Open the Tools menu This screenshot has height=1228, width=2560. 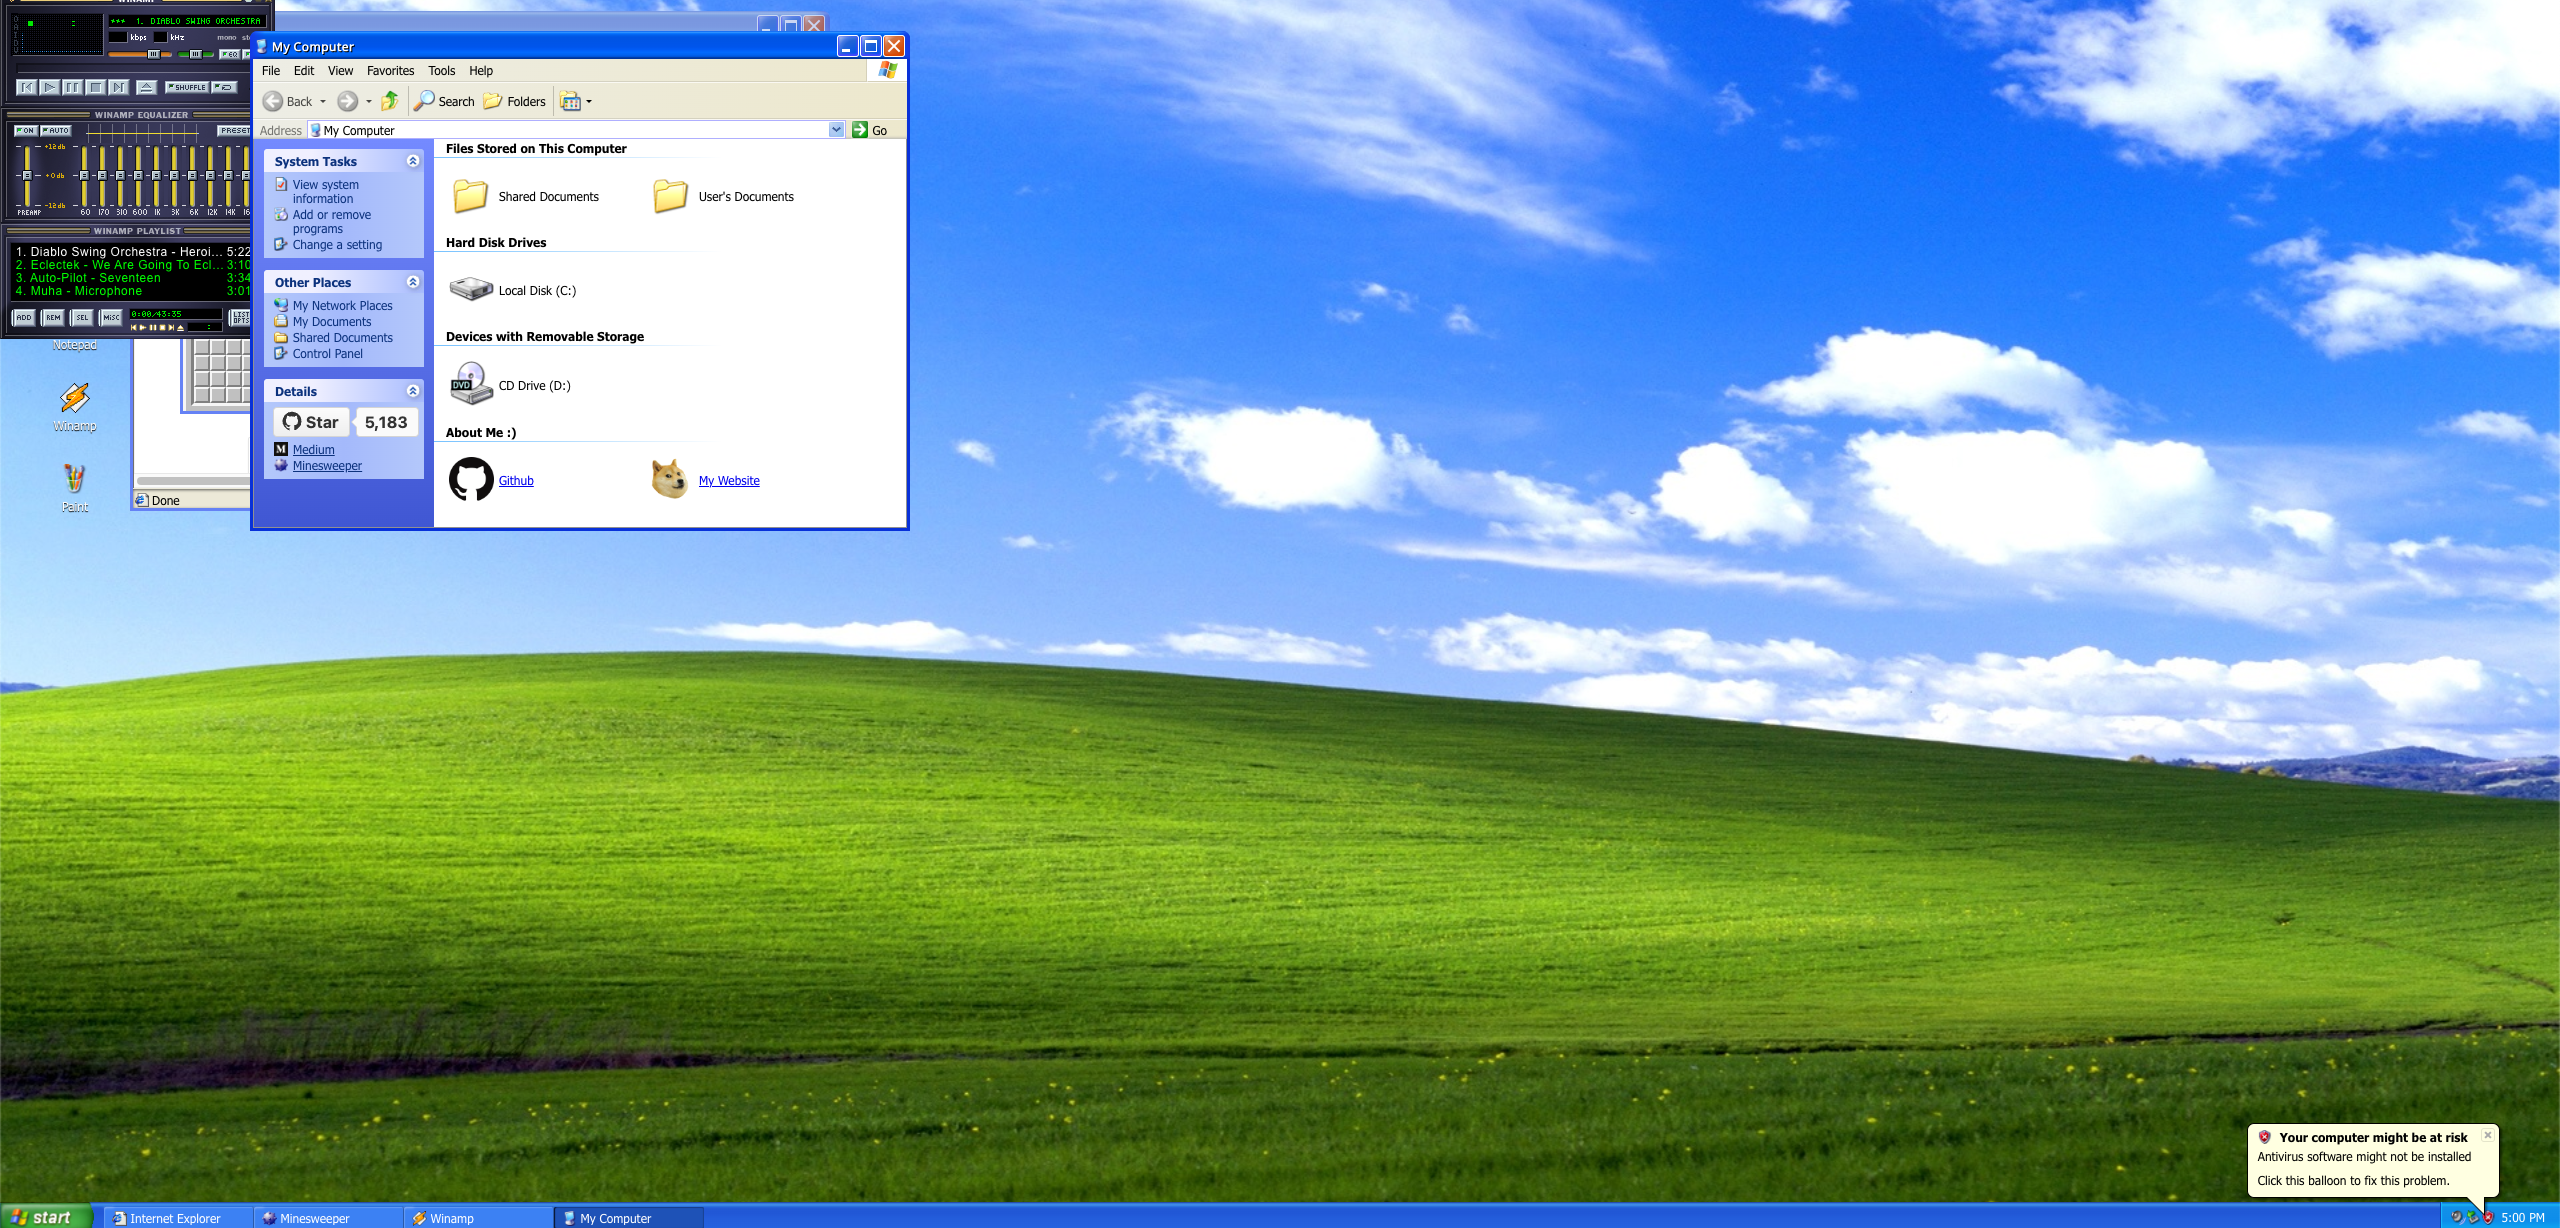click(441, 71)
